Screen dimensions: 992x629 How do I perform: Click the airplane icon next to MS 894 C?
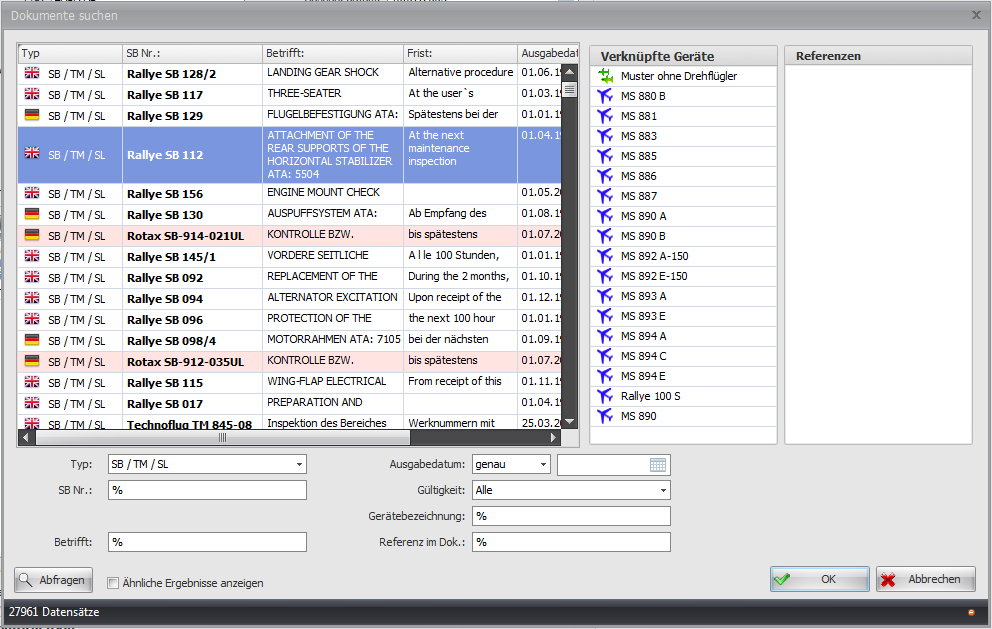[604, 356]
